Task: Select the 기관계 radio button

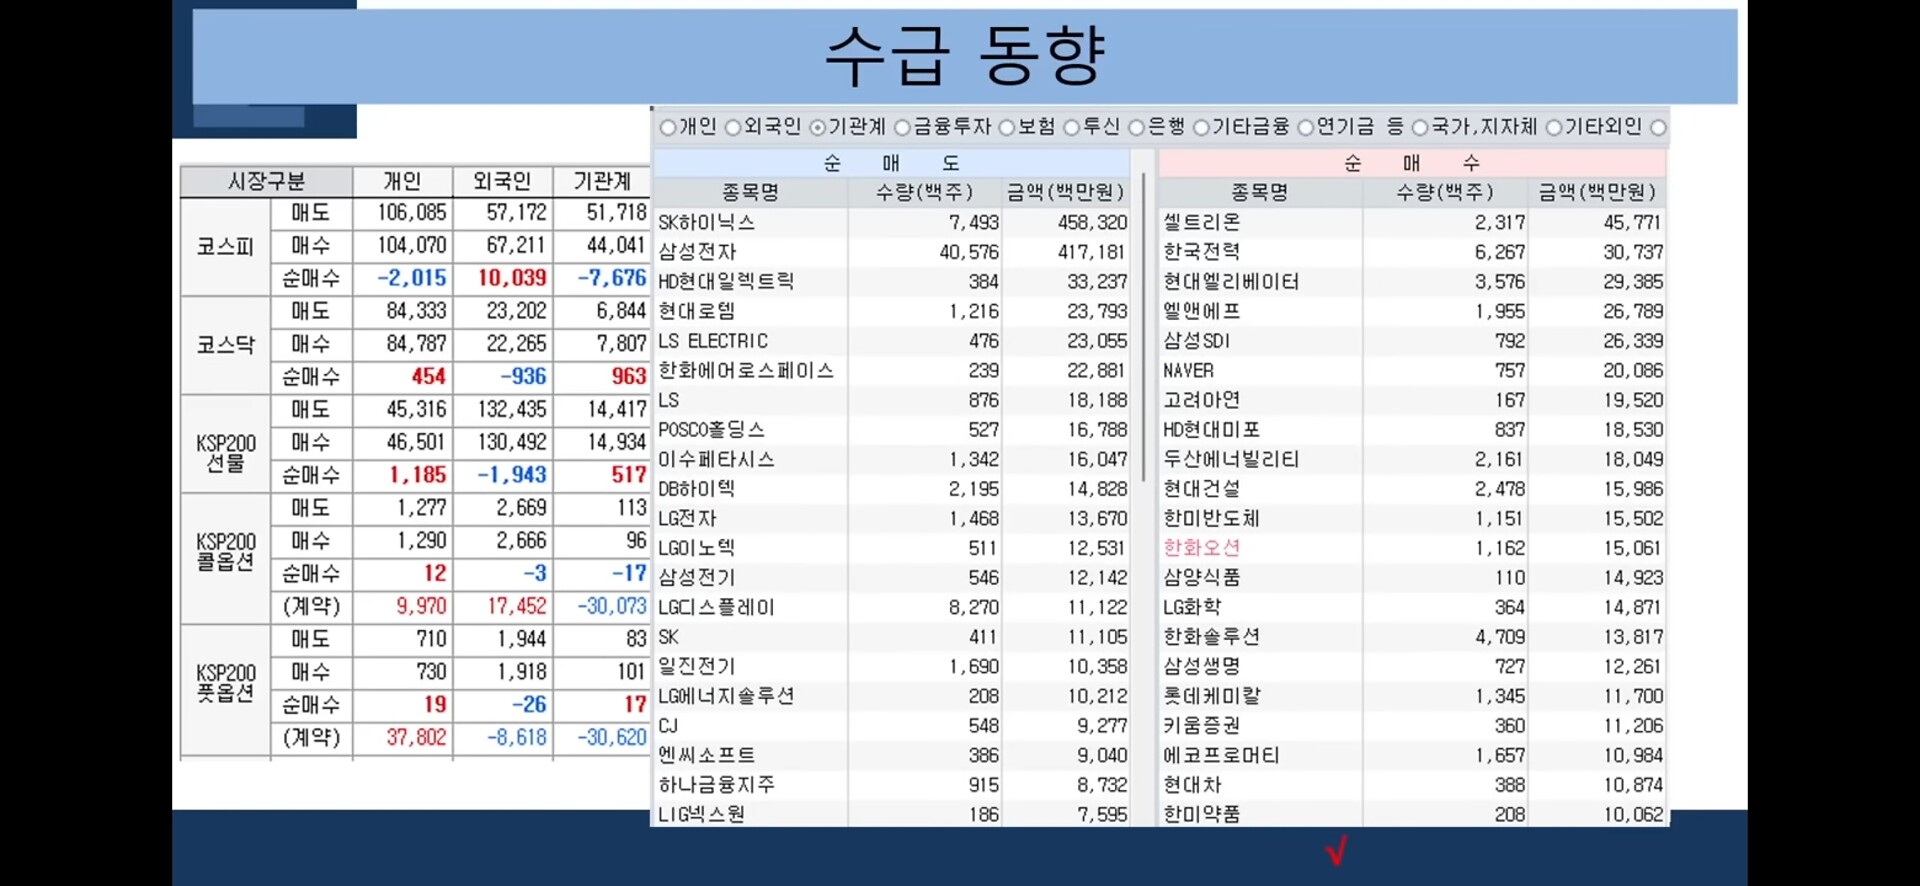Action: [x=818, y=127]
